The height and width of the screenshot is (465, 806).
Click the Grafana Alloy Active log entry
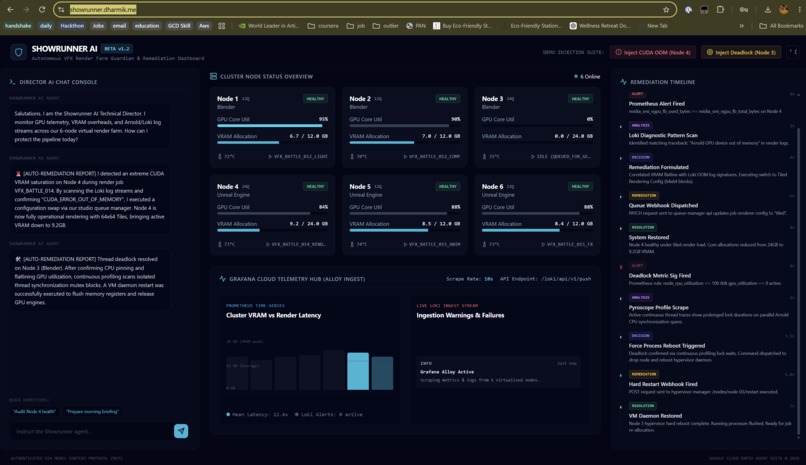pos(498,371)
